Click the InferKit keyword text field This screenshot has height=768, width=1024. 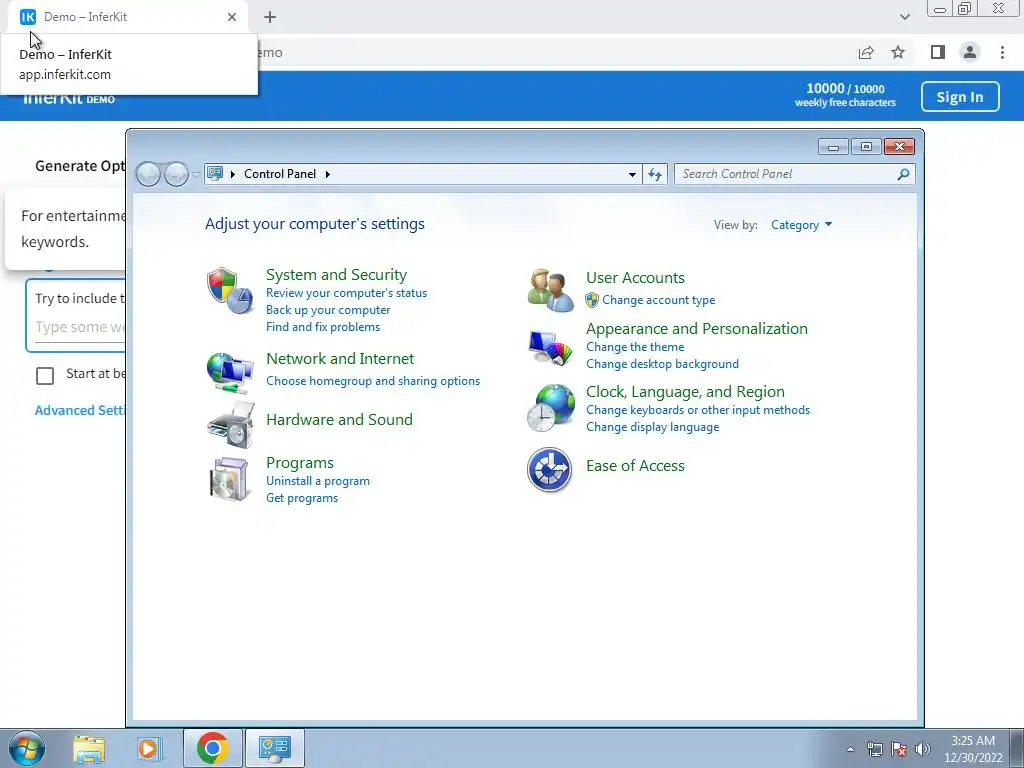click(x=80, y=327)
